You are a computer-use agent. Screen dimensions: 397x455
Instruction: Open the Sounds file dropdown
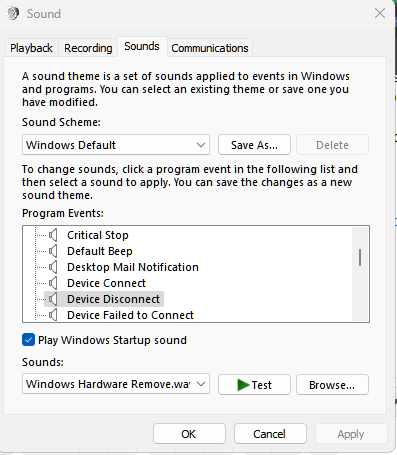[x=116, y=384]
